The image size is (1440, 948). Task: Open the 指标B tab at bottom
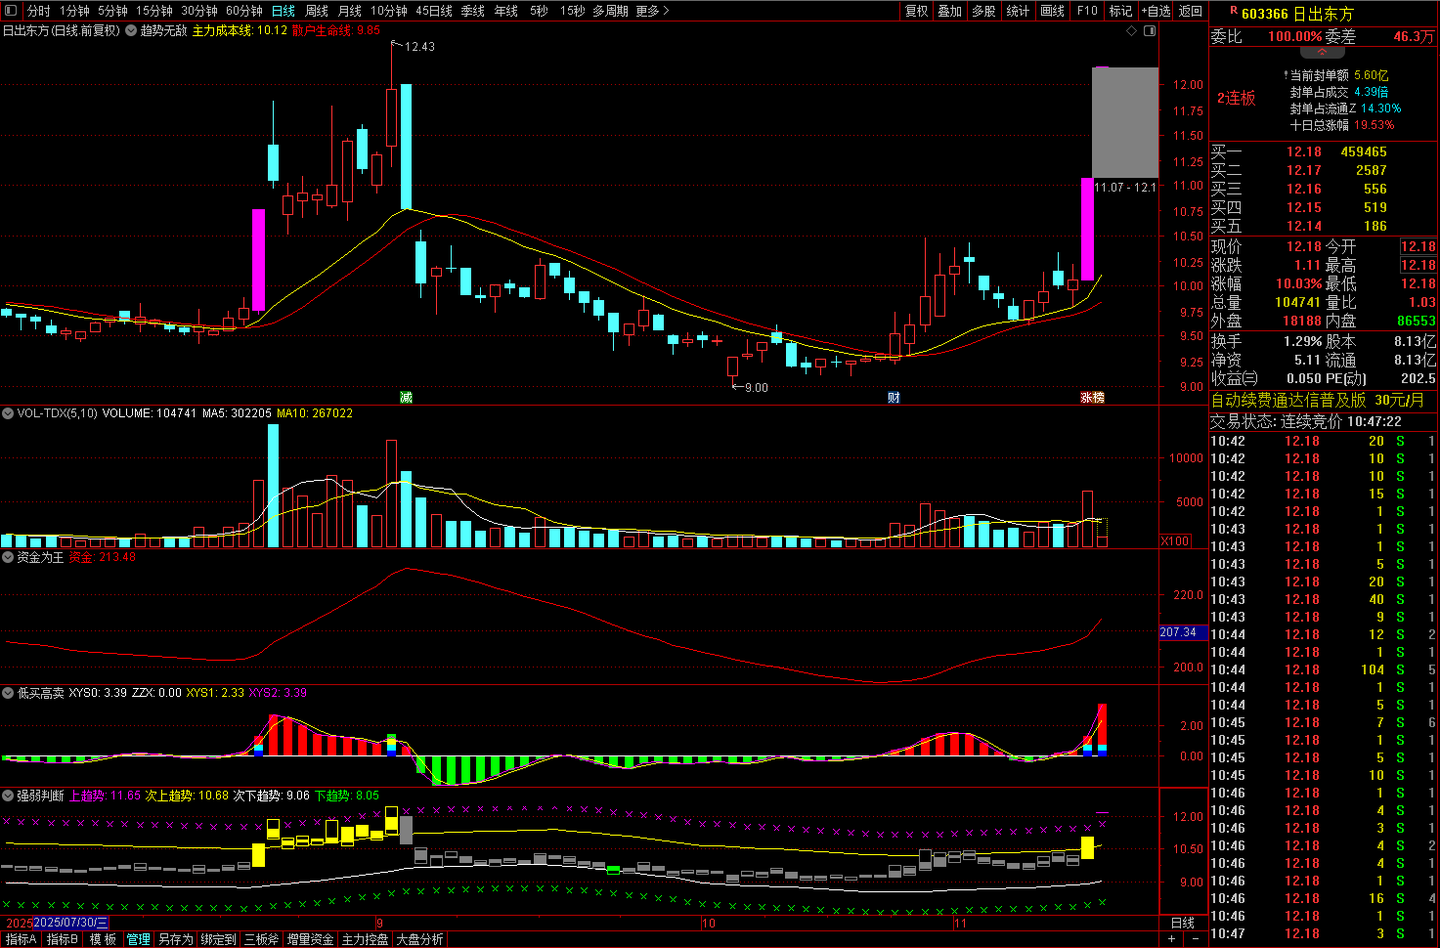pos(62,940)
